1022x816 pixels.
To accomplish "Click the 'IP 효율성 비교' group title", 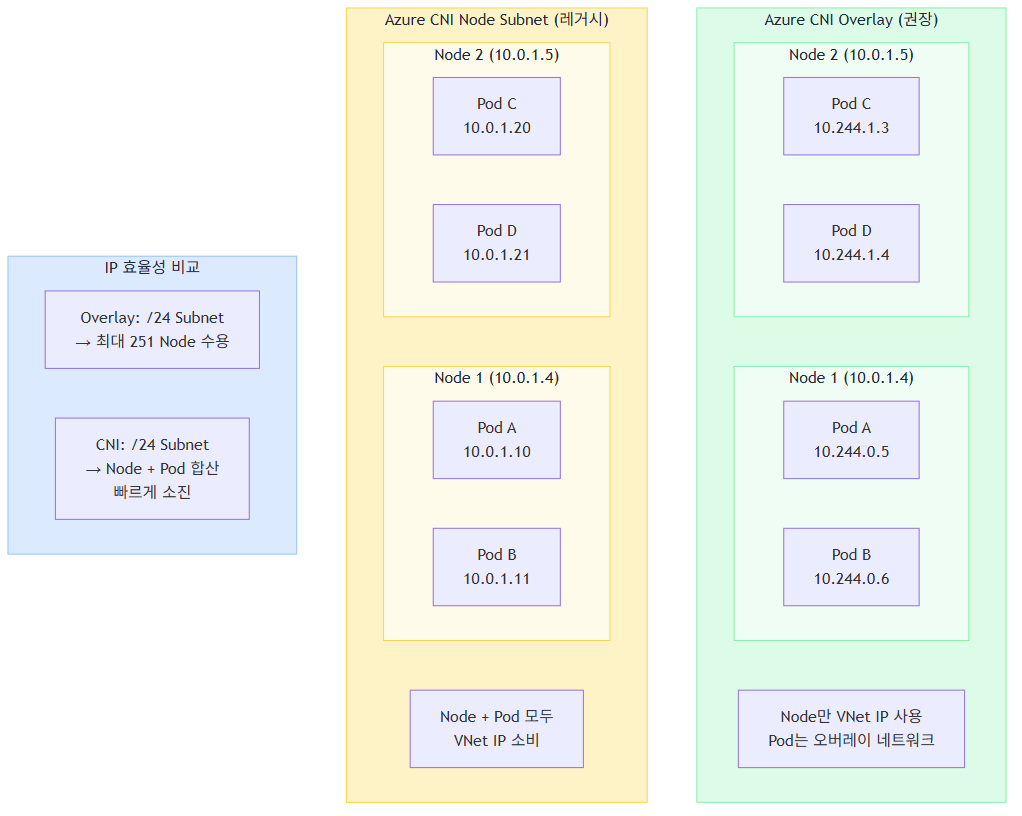I will 152,267.
